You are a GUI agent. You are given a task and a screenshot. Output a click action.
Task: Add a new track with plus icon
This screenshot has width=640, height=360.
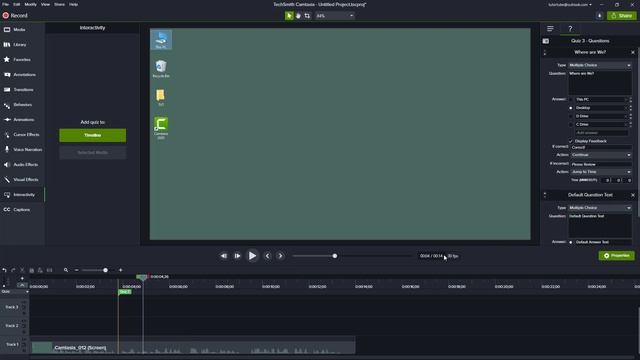point(22,278)
